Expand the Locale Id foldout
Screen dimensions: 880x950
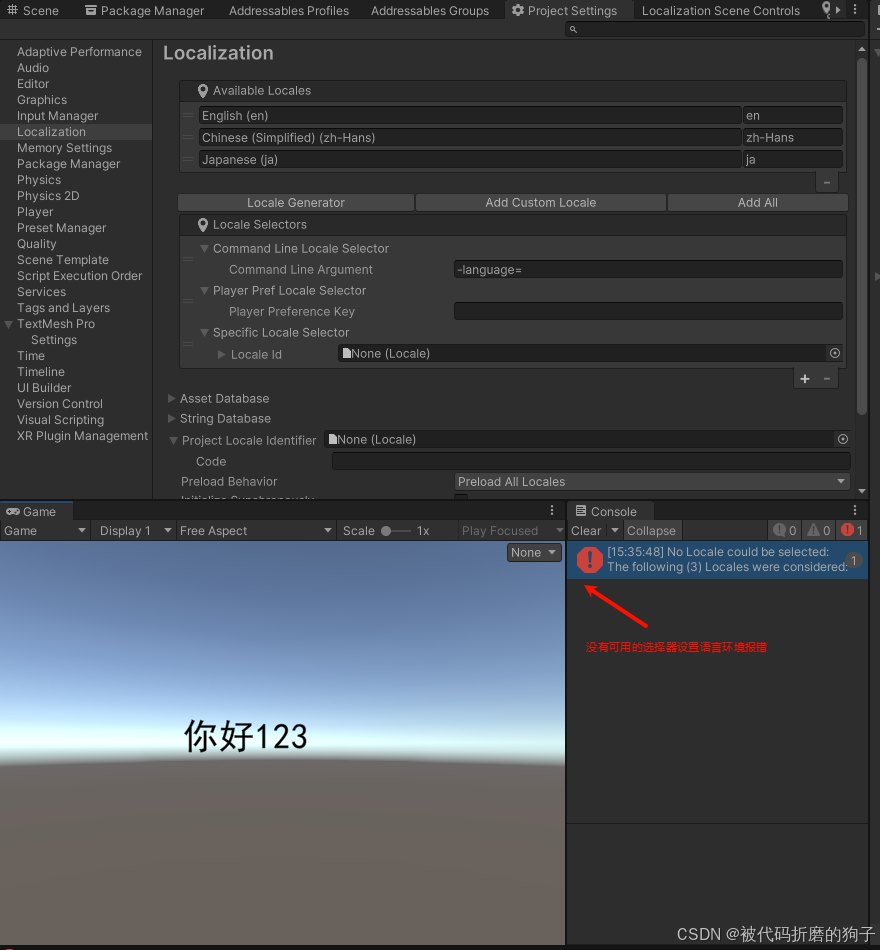click(x=222, y=354)
